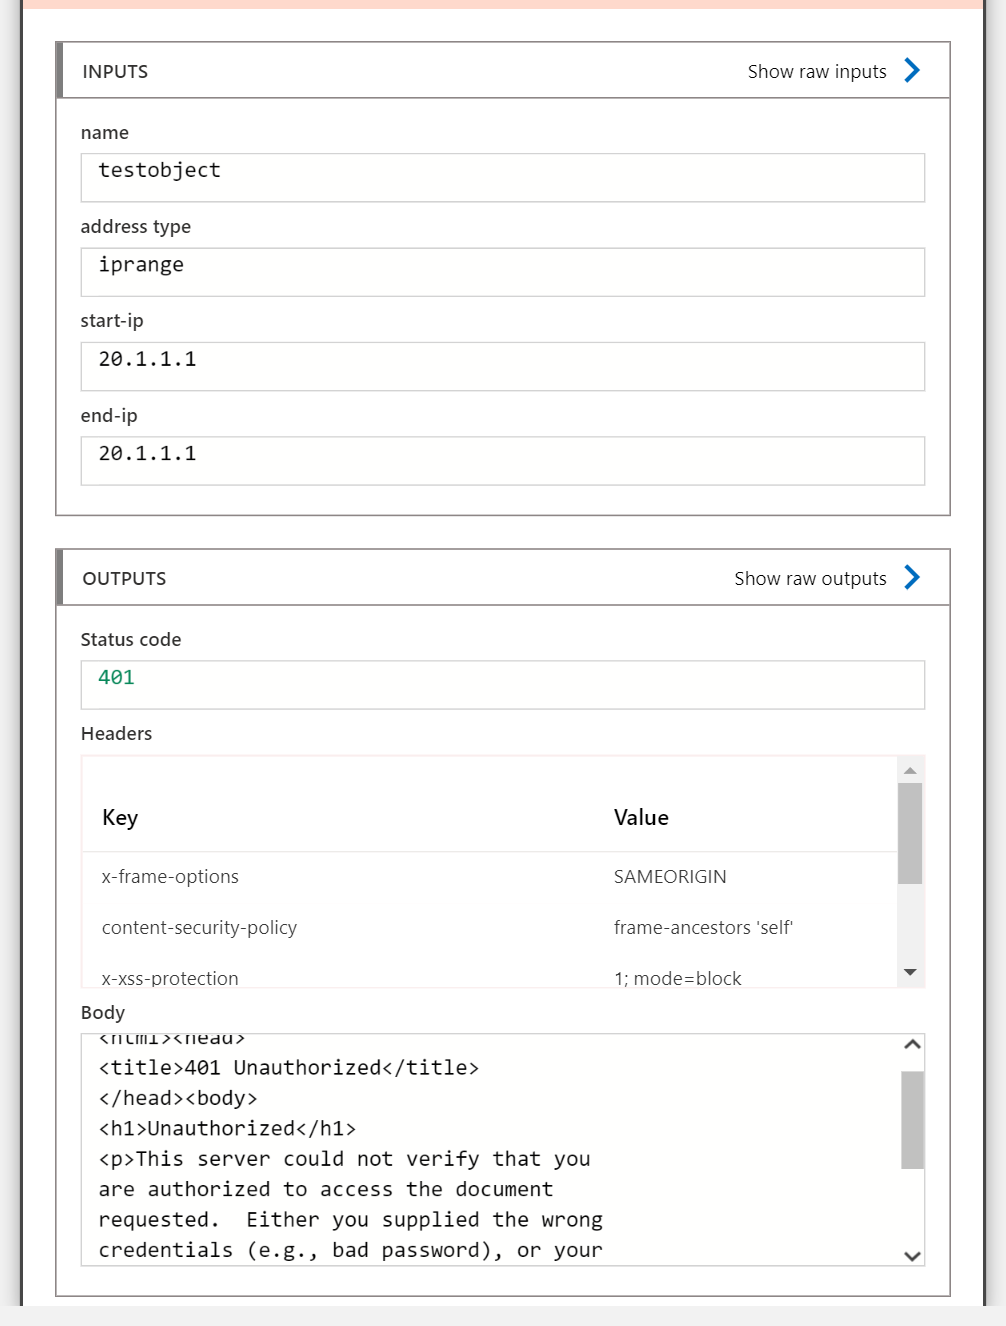Open the raw inputs via its link

click(817, 71)
